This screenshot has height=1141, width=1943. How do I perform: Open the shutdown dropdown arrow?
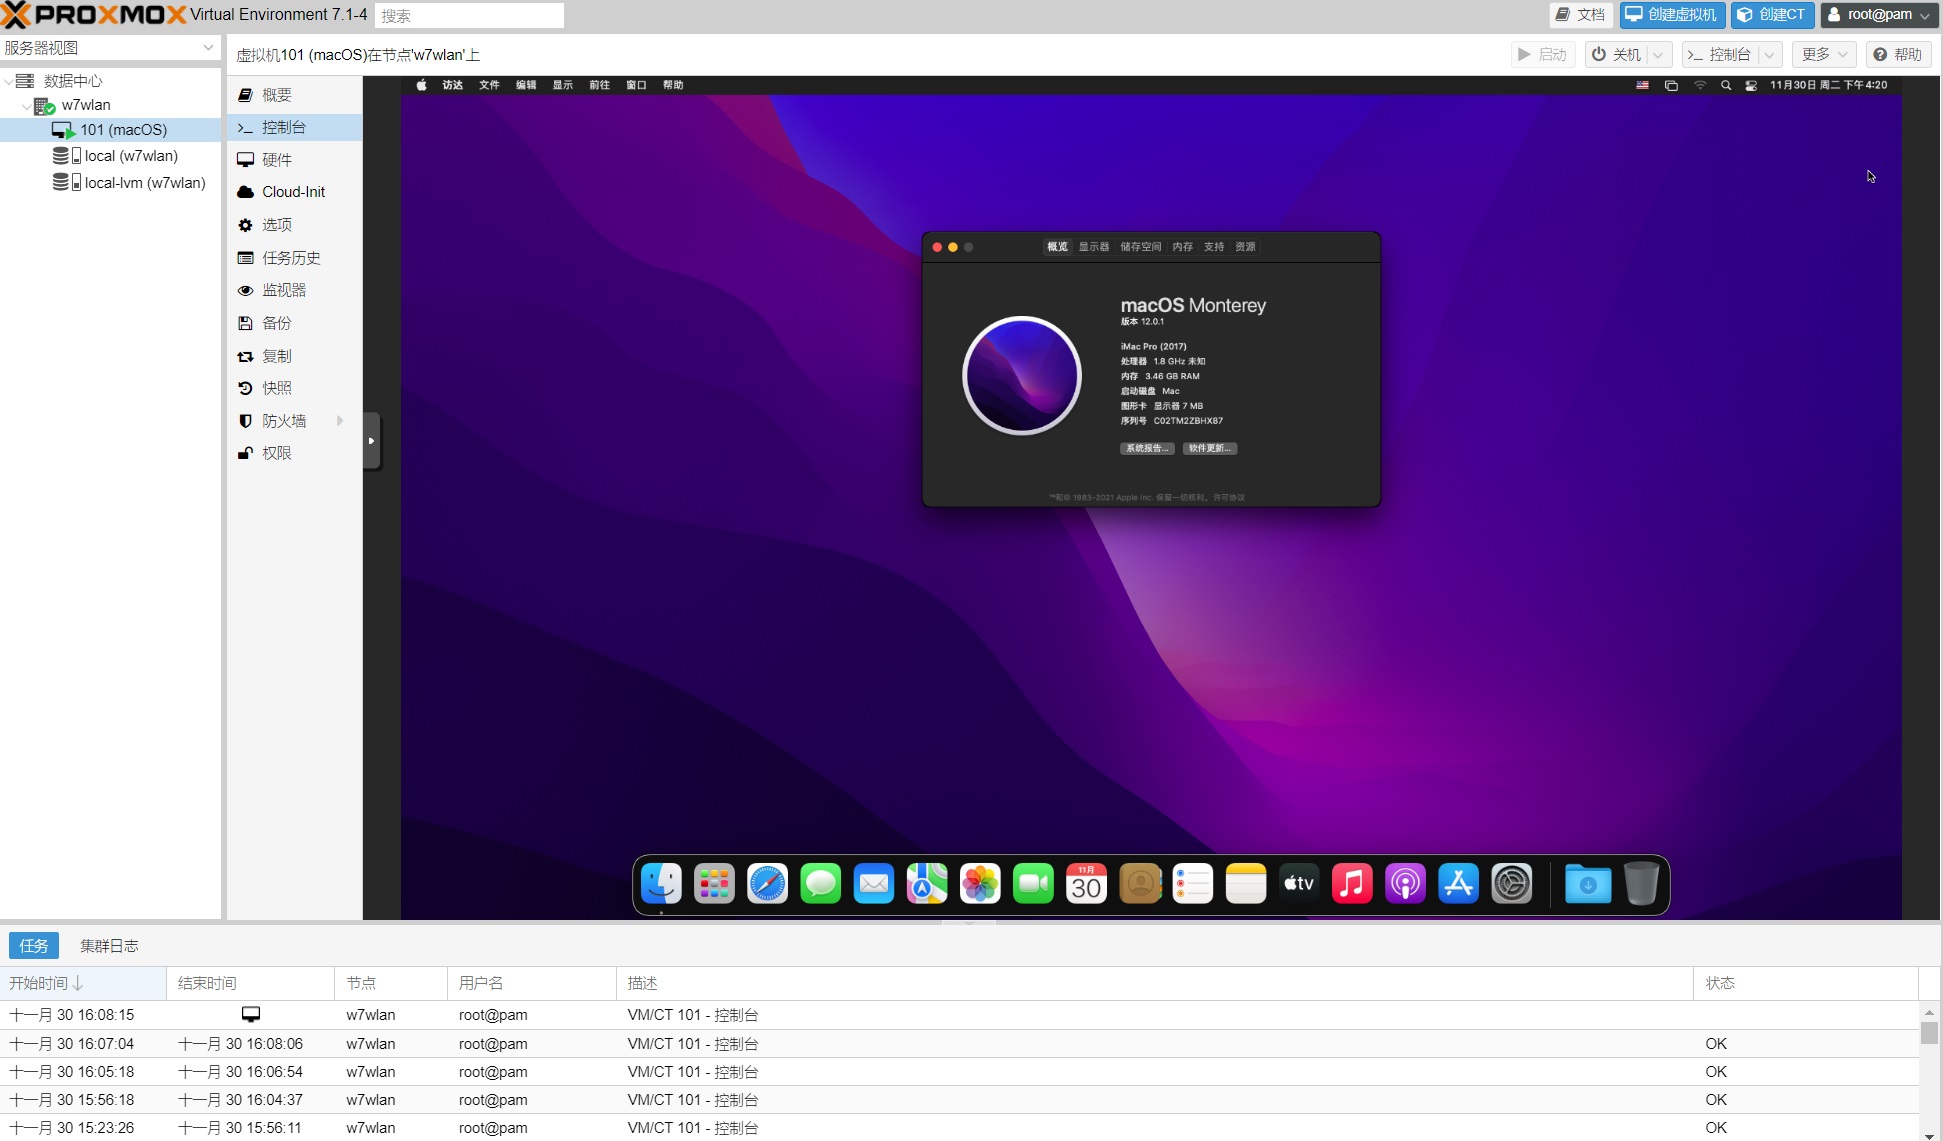[1658, 55]
